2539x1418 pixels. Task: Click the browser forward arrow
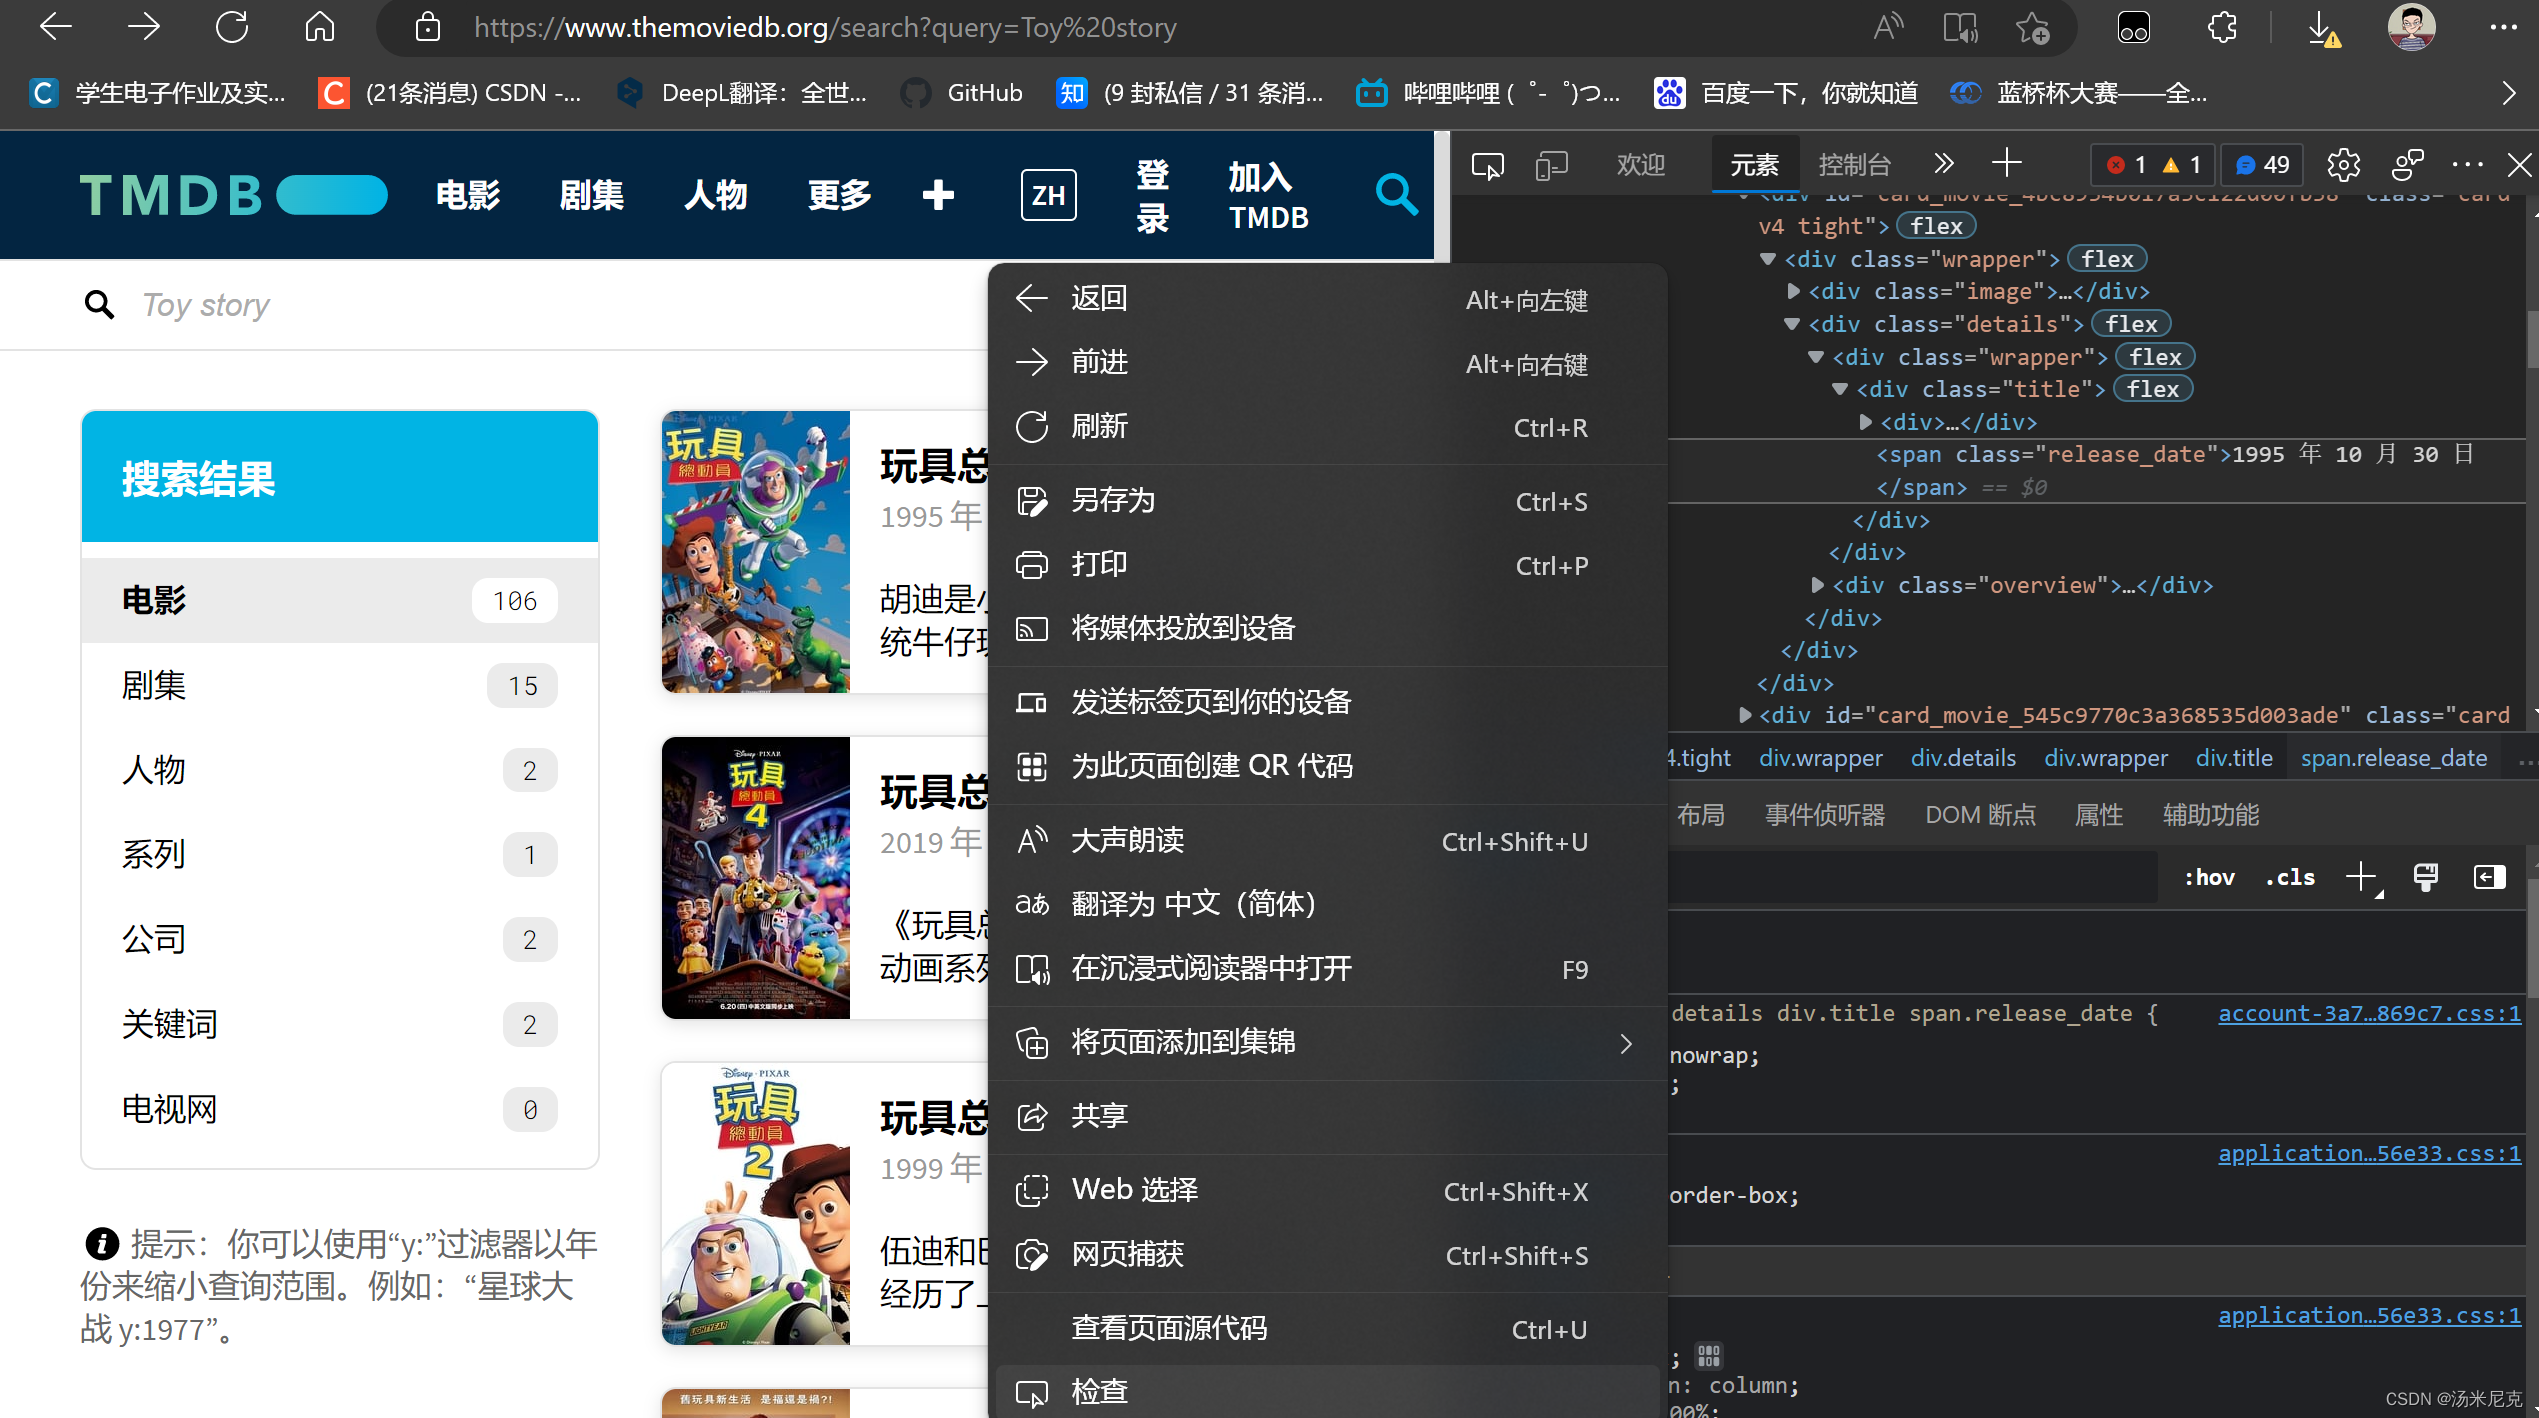(143, 27)
